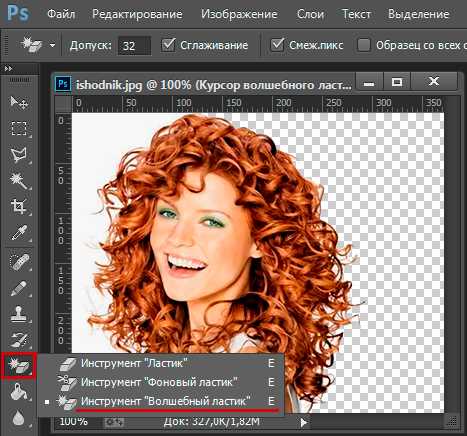This screenshot has height=436, width=467.
Task: Select the Move tool
Action: pos(19,103)
